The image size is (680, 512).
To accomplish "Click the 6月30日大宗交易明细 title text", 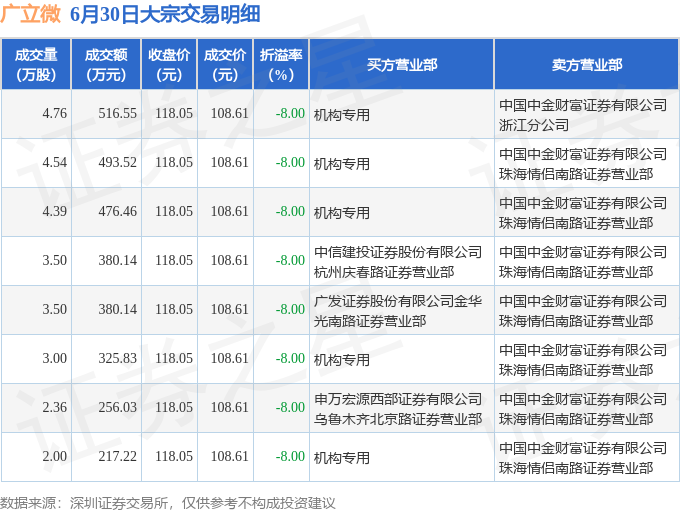I will click(x=165, y=14).
